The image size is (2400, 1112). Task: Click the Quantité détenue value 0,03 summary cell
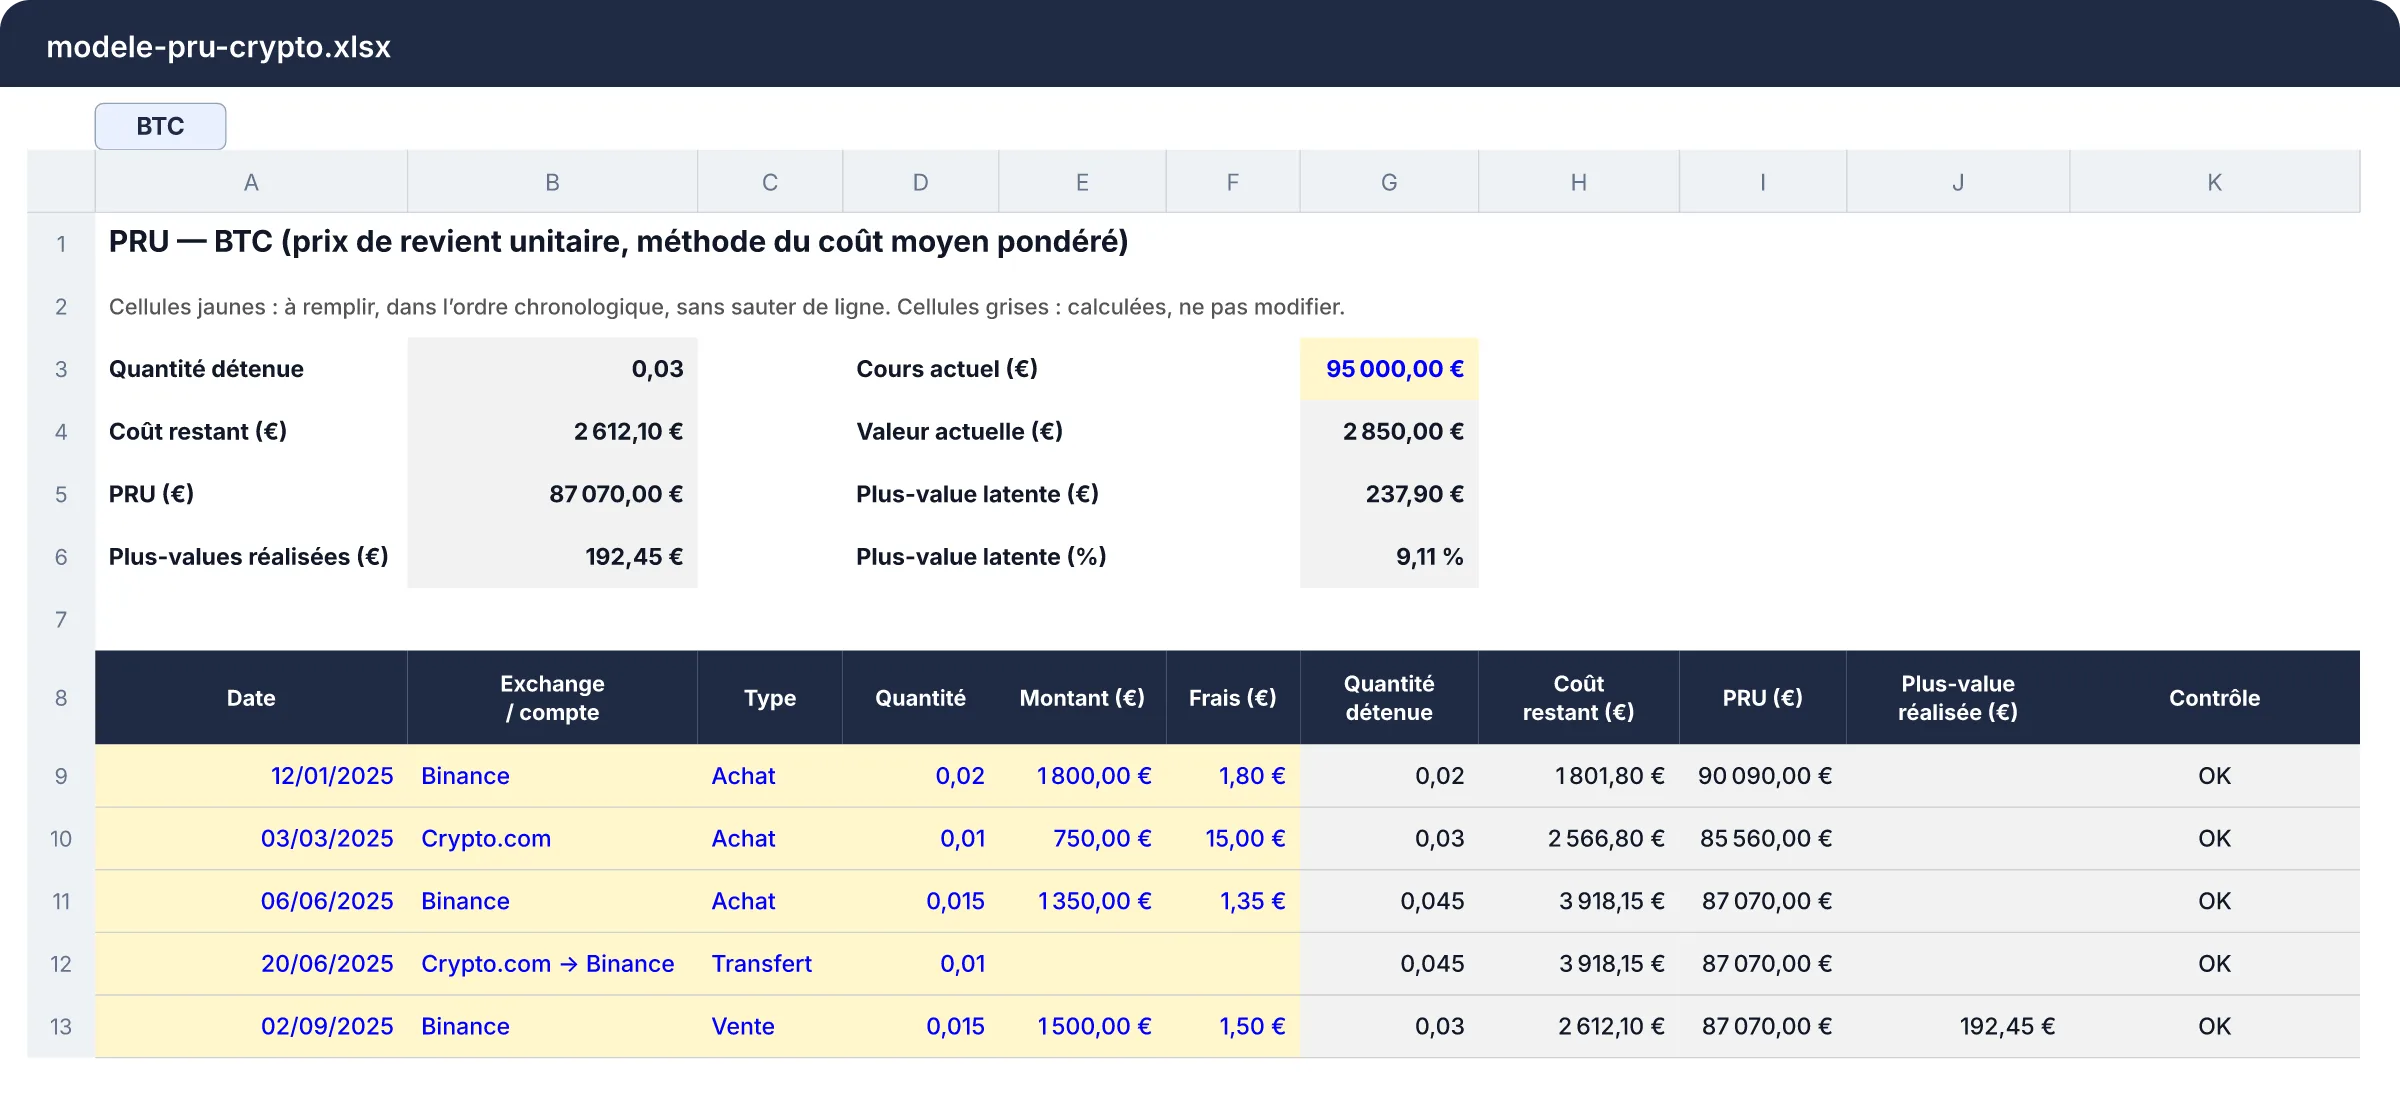pyautogui.click(x=552, y=369)
